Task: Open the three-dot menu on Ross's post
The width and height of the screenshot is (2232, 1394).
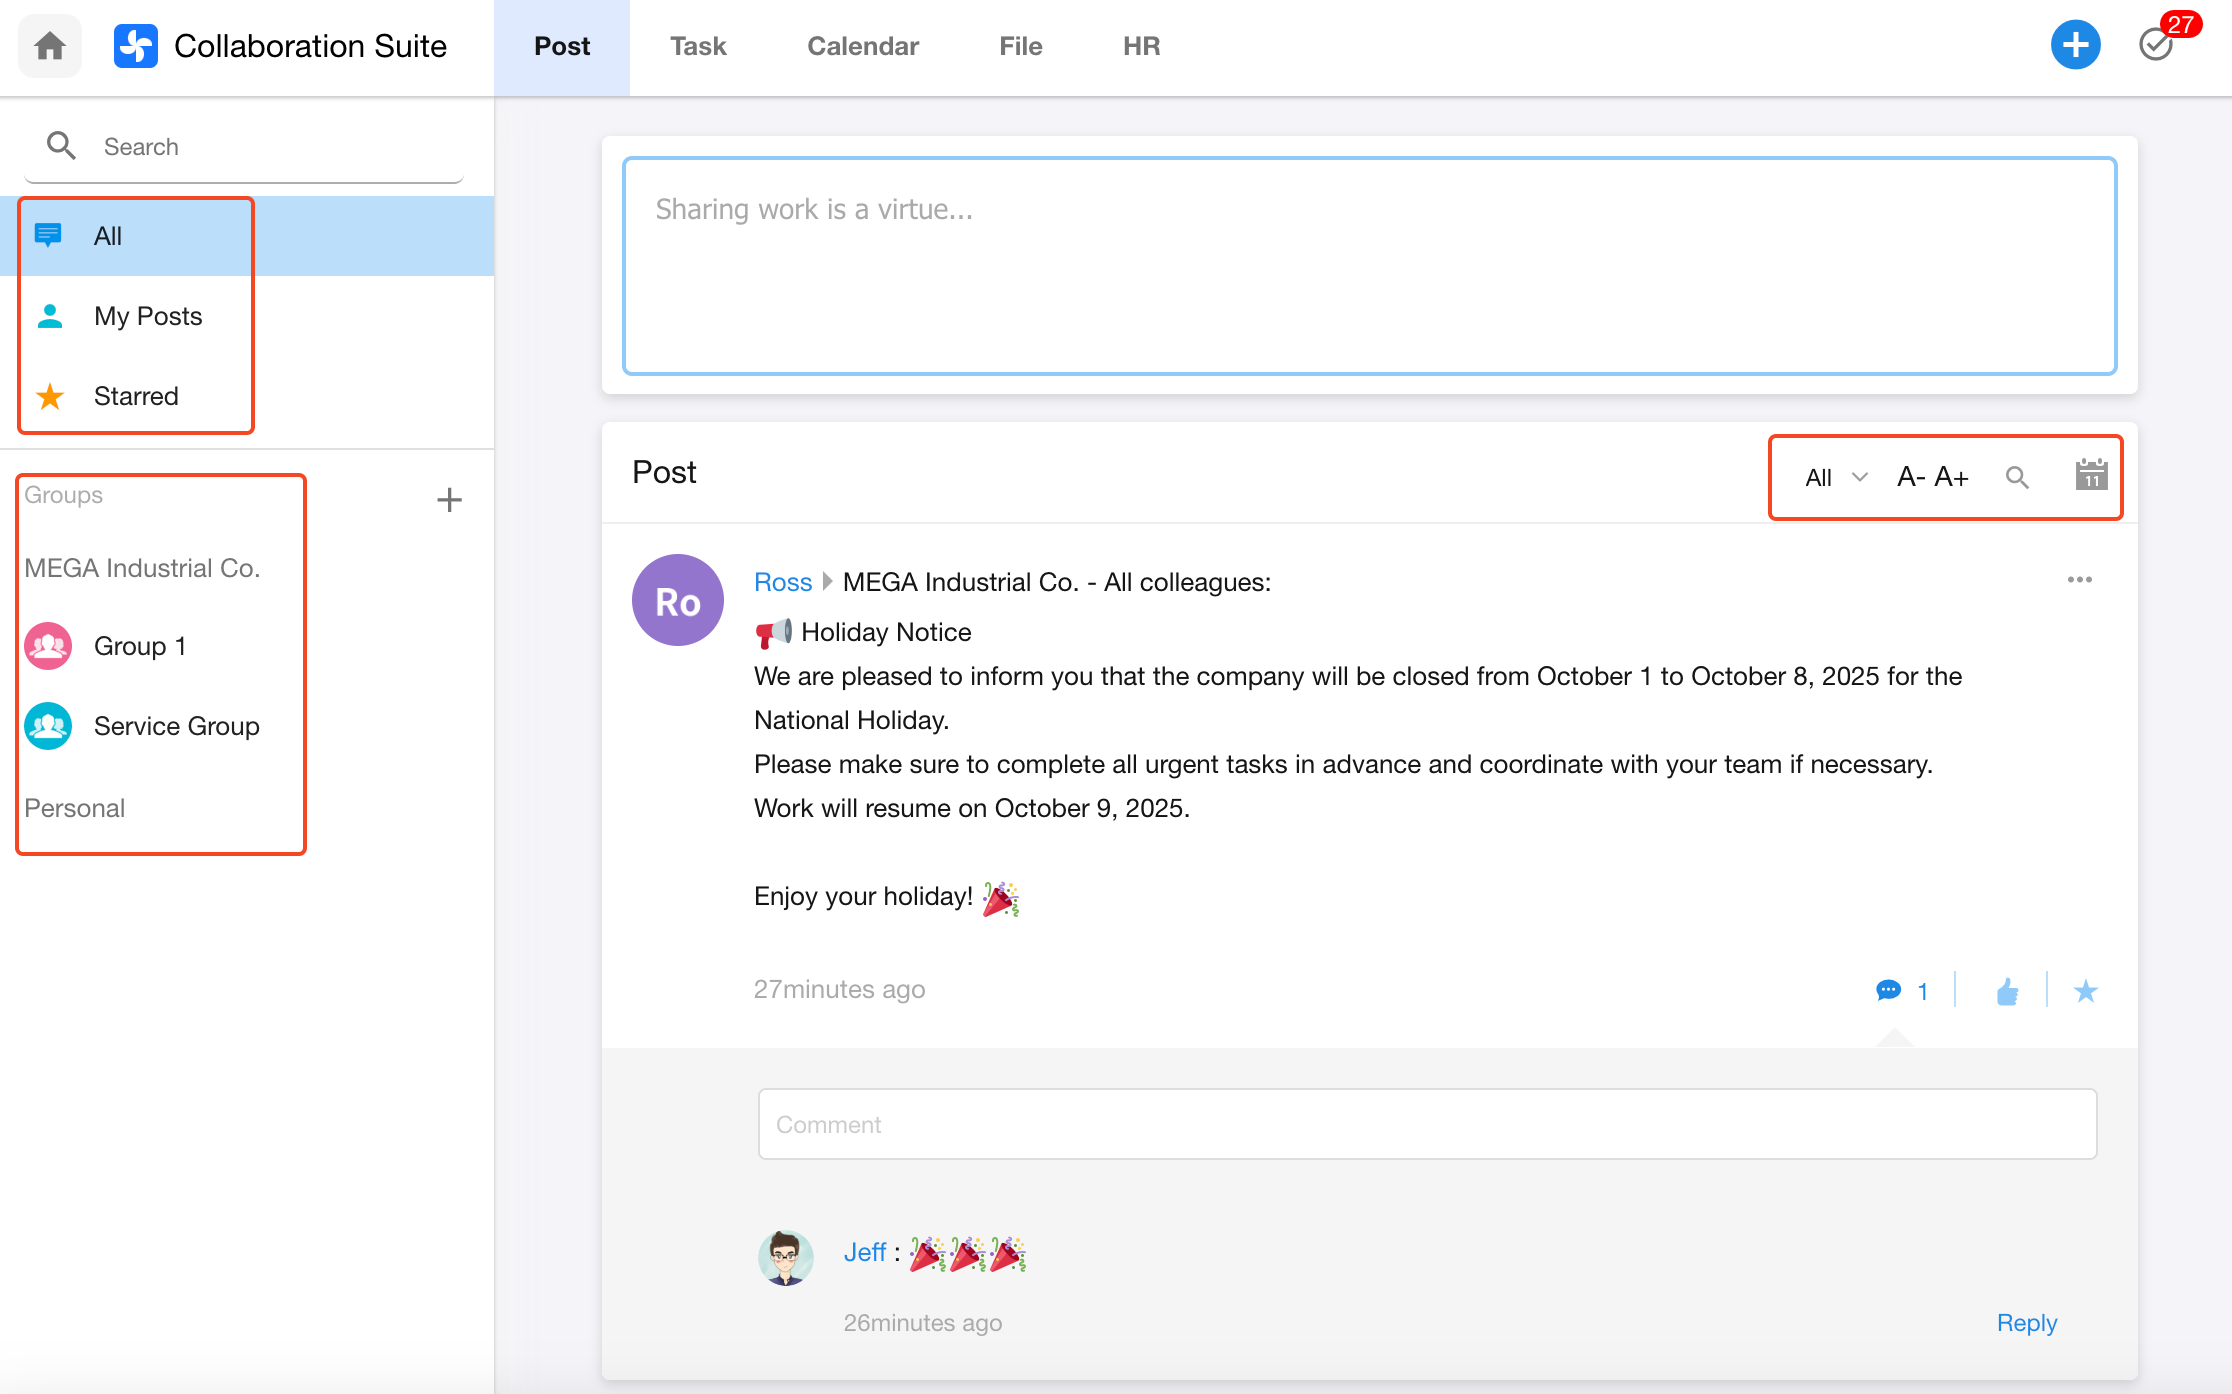Action: coord(2080,580)
